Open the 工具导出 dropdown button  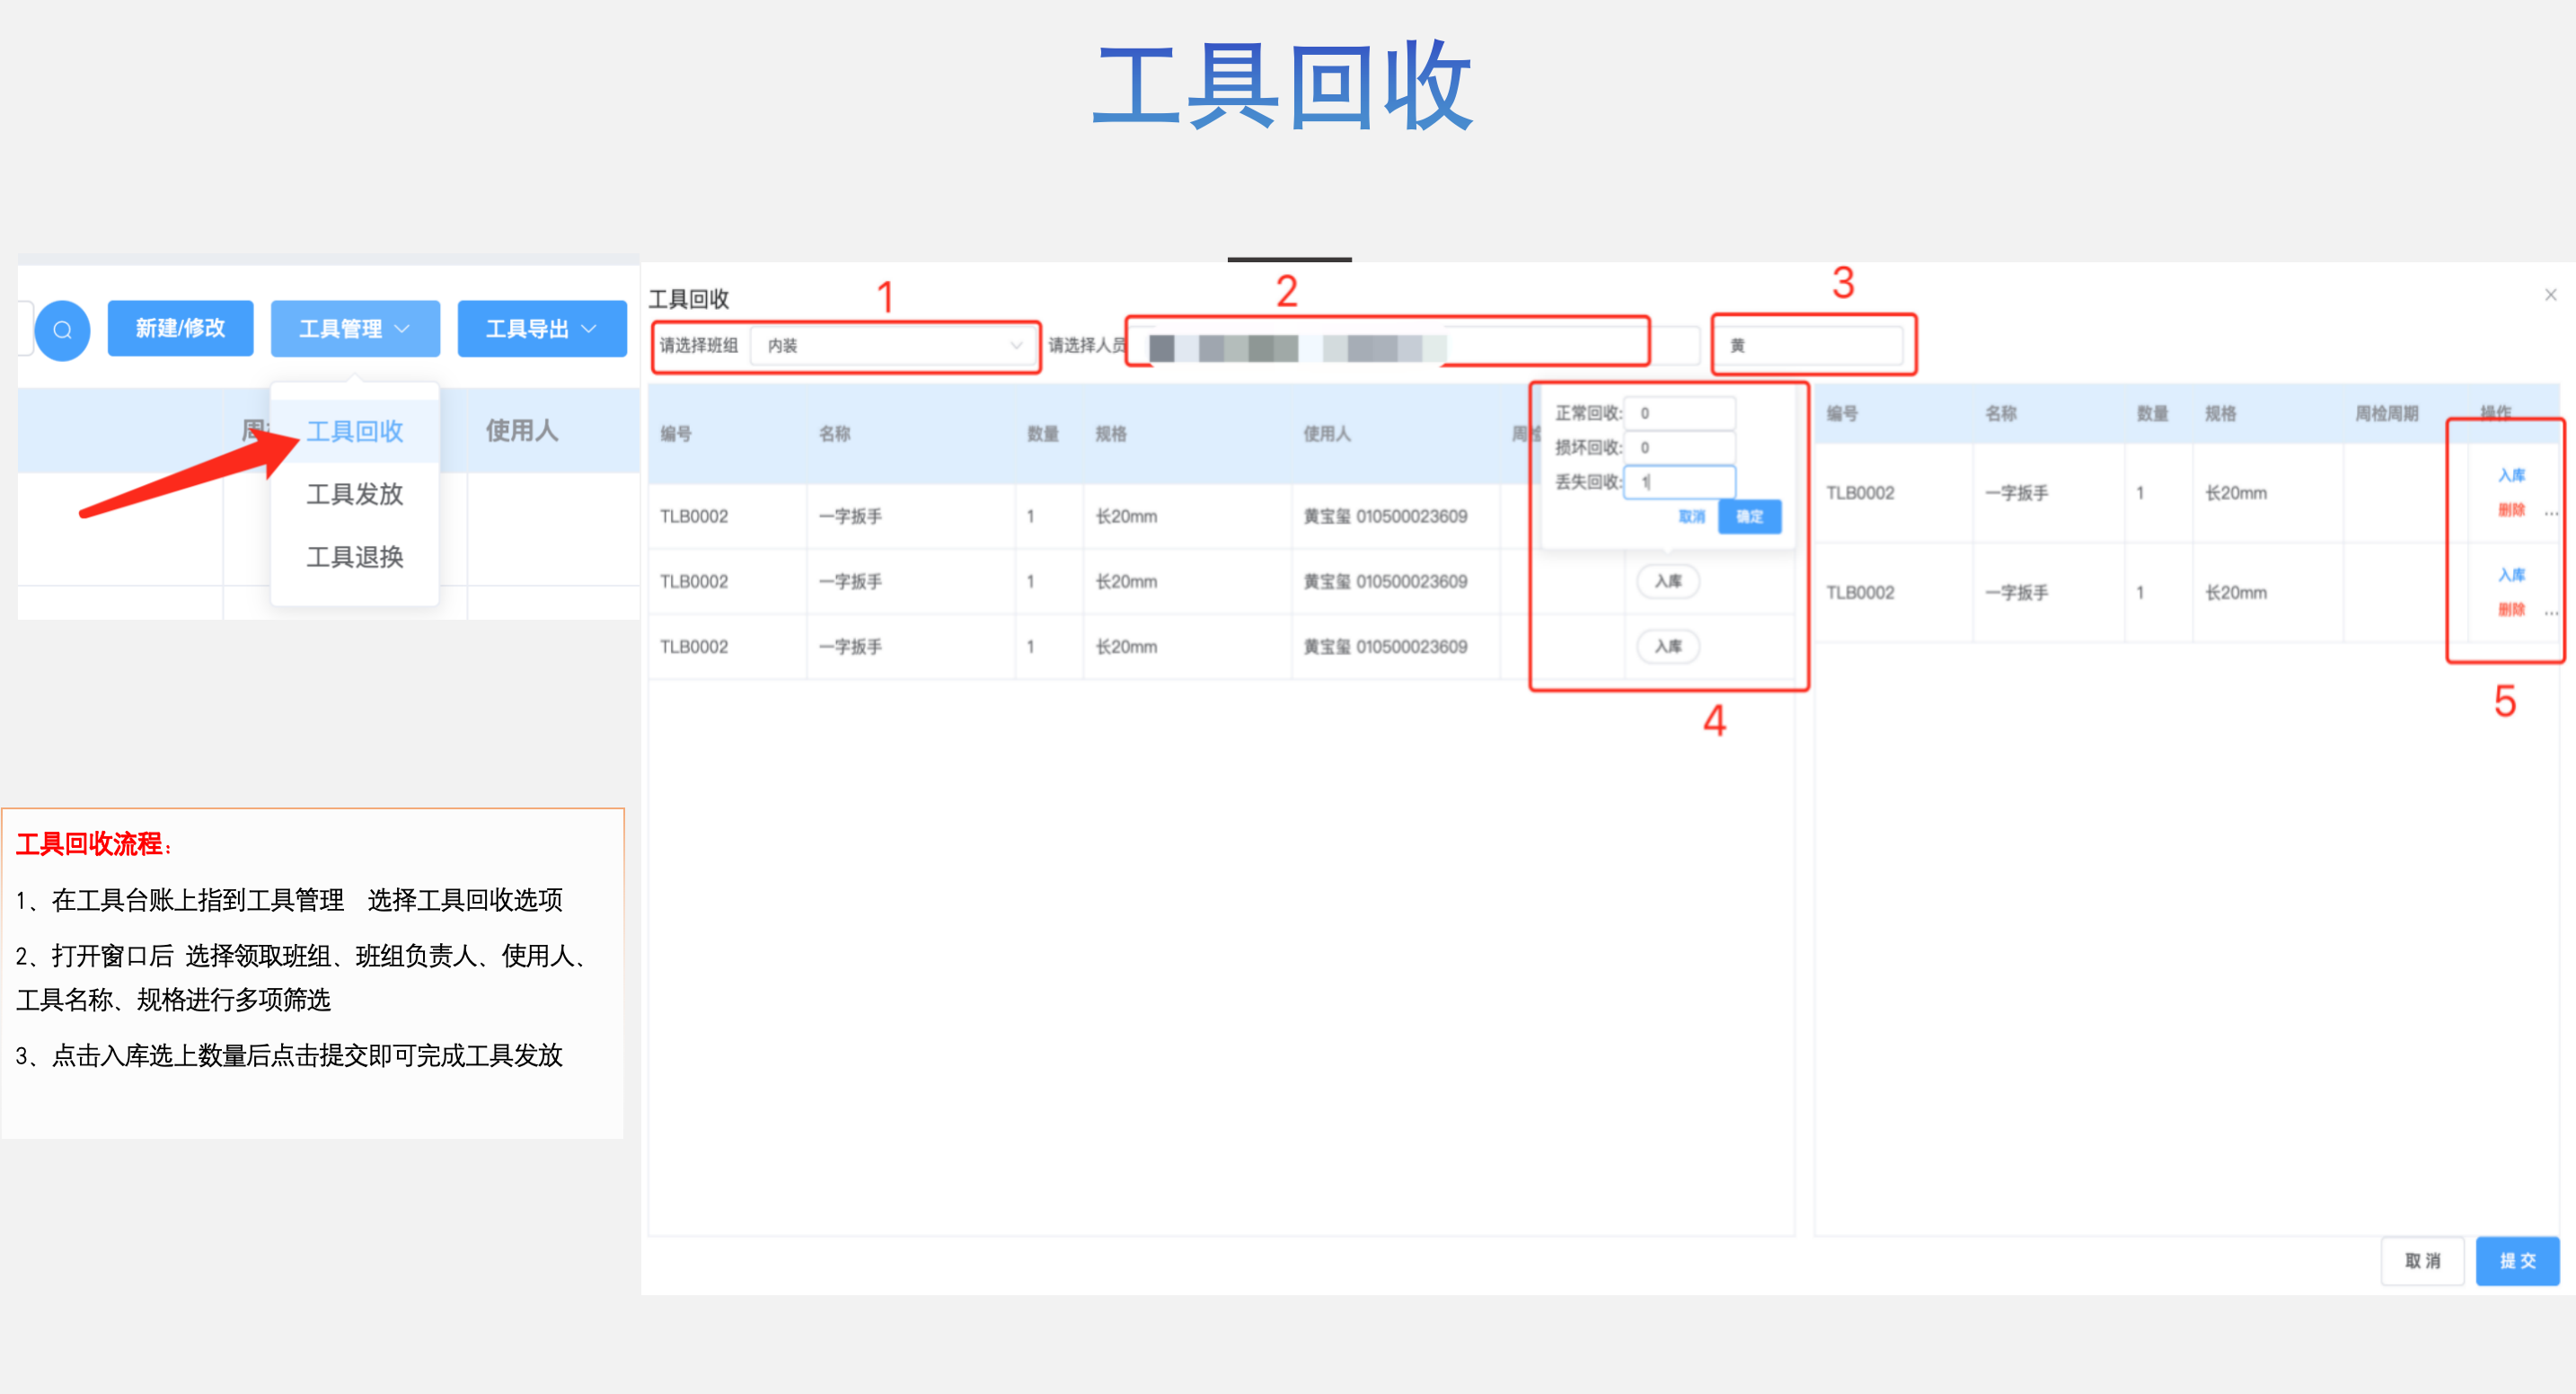(x=542, y=329)
